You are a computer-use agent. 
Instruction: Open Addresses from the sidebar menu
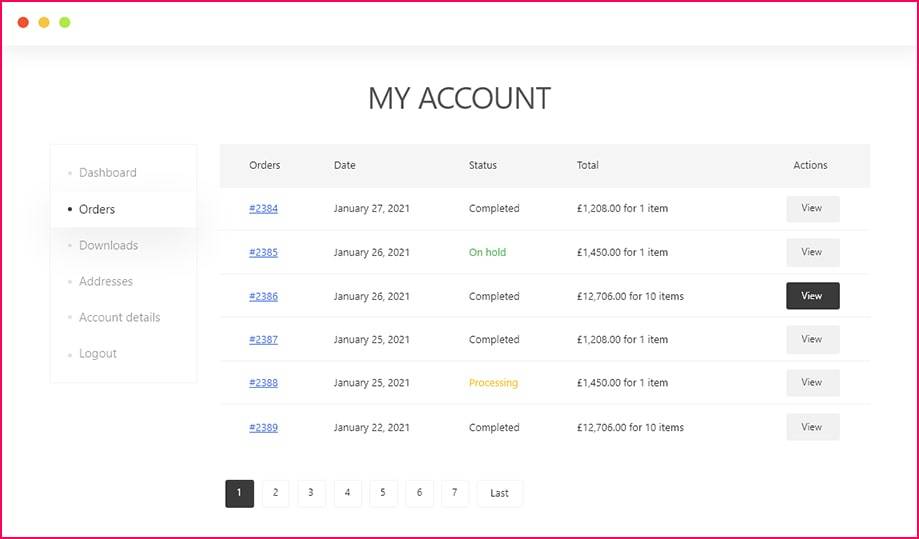tap(105, 281)
